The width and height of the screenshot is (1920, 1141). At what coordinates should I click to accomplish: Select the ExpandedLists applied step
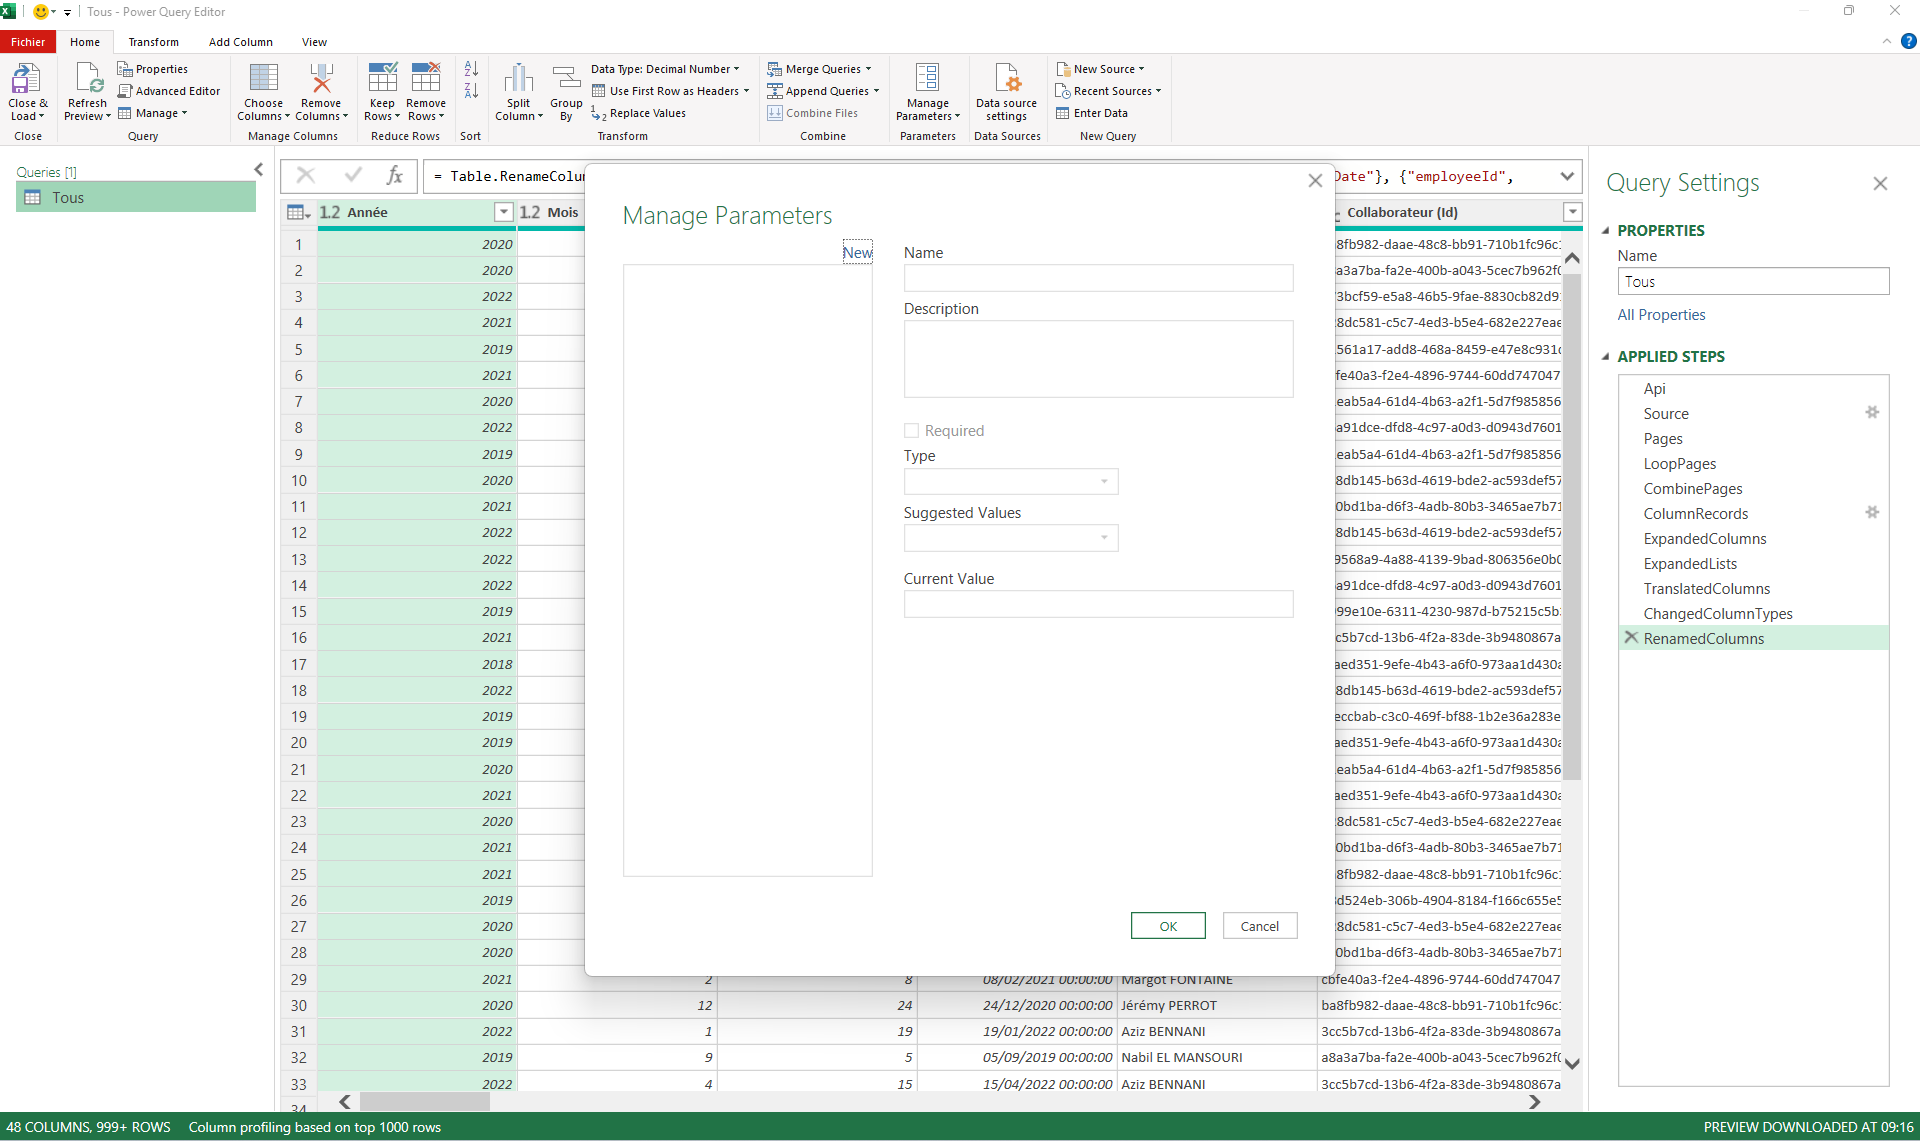1690,564
